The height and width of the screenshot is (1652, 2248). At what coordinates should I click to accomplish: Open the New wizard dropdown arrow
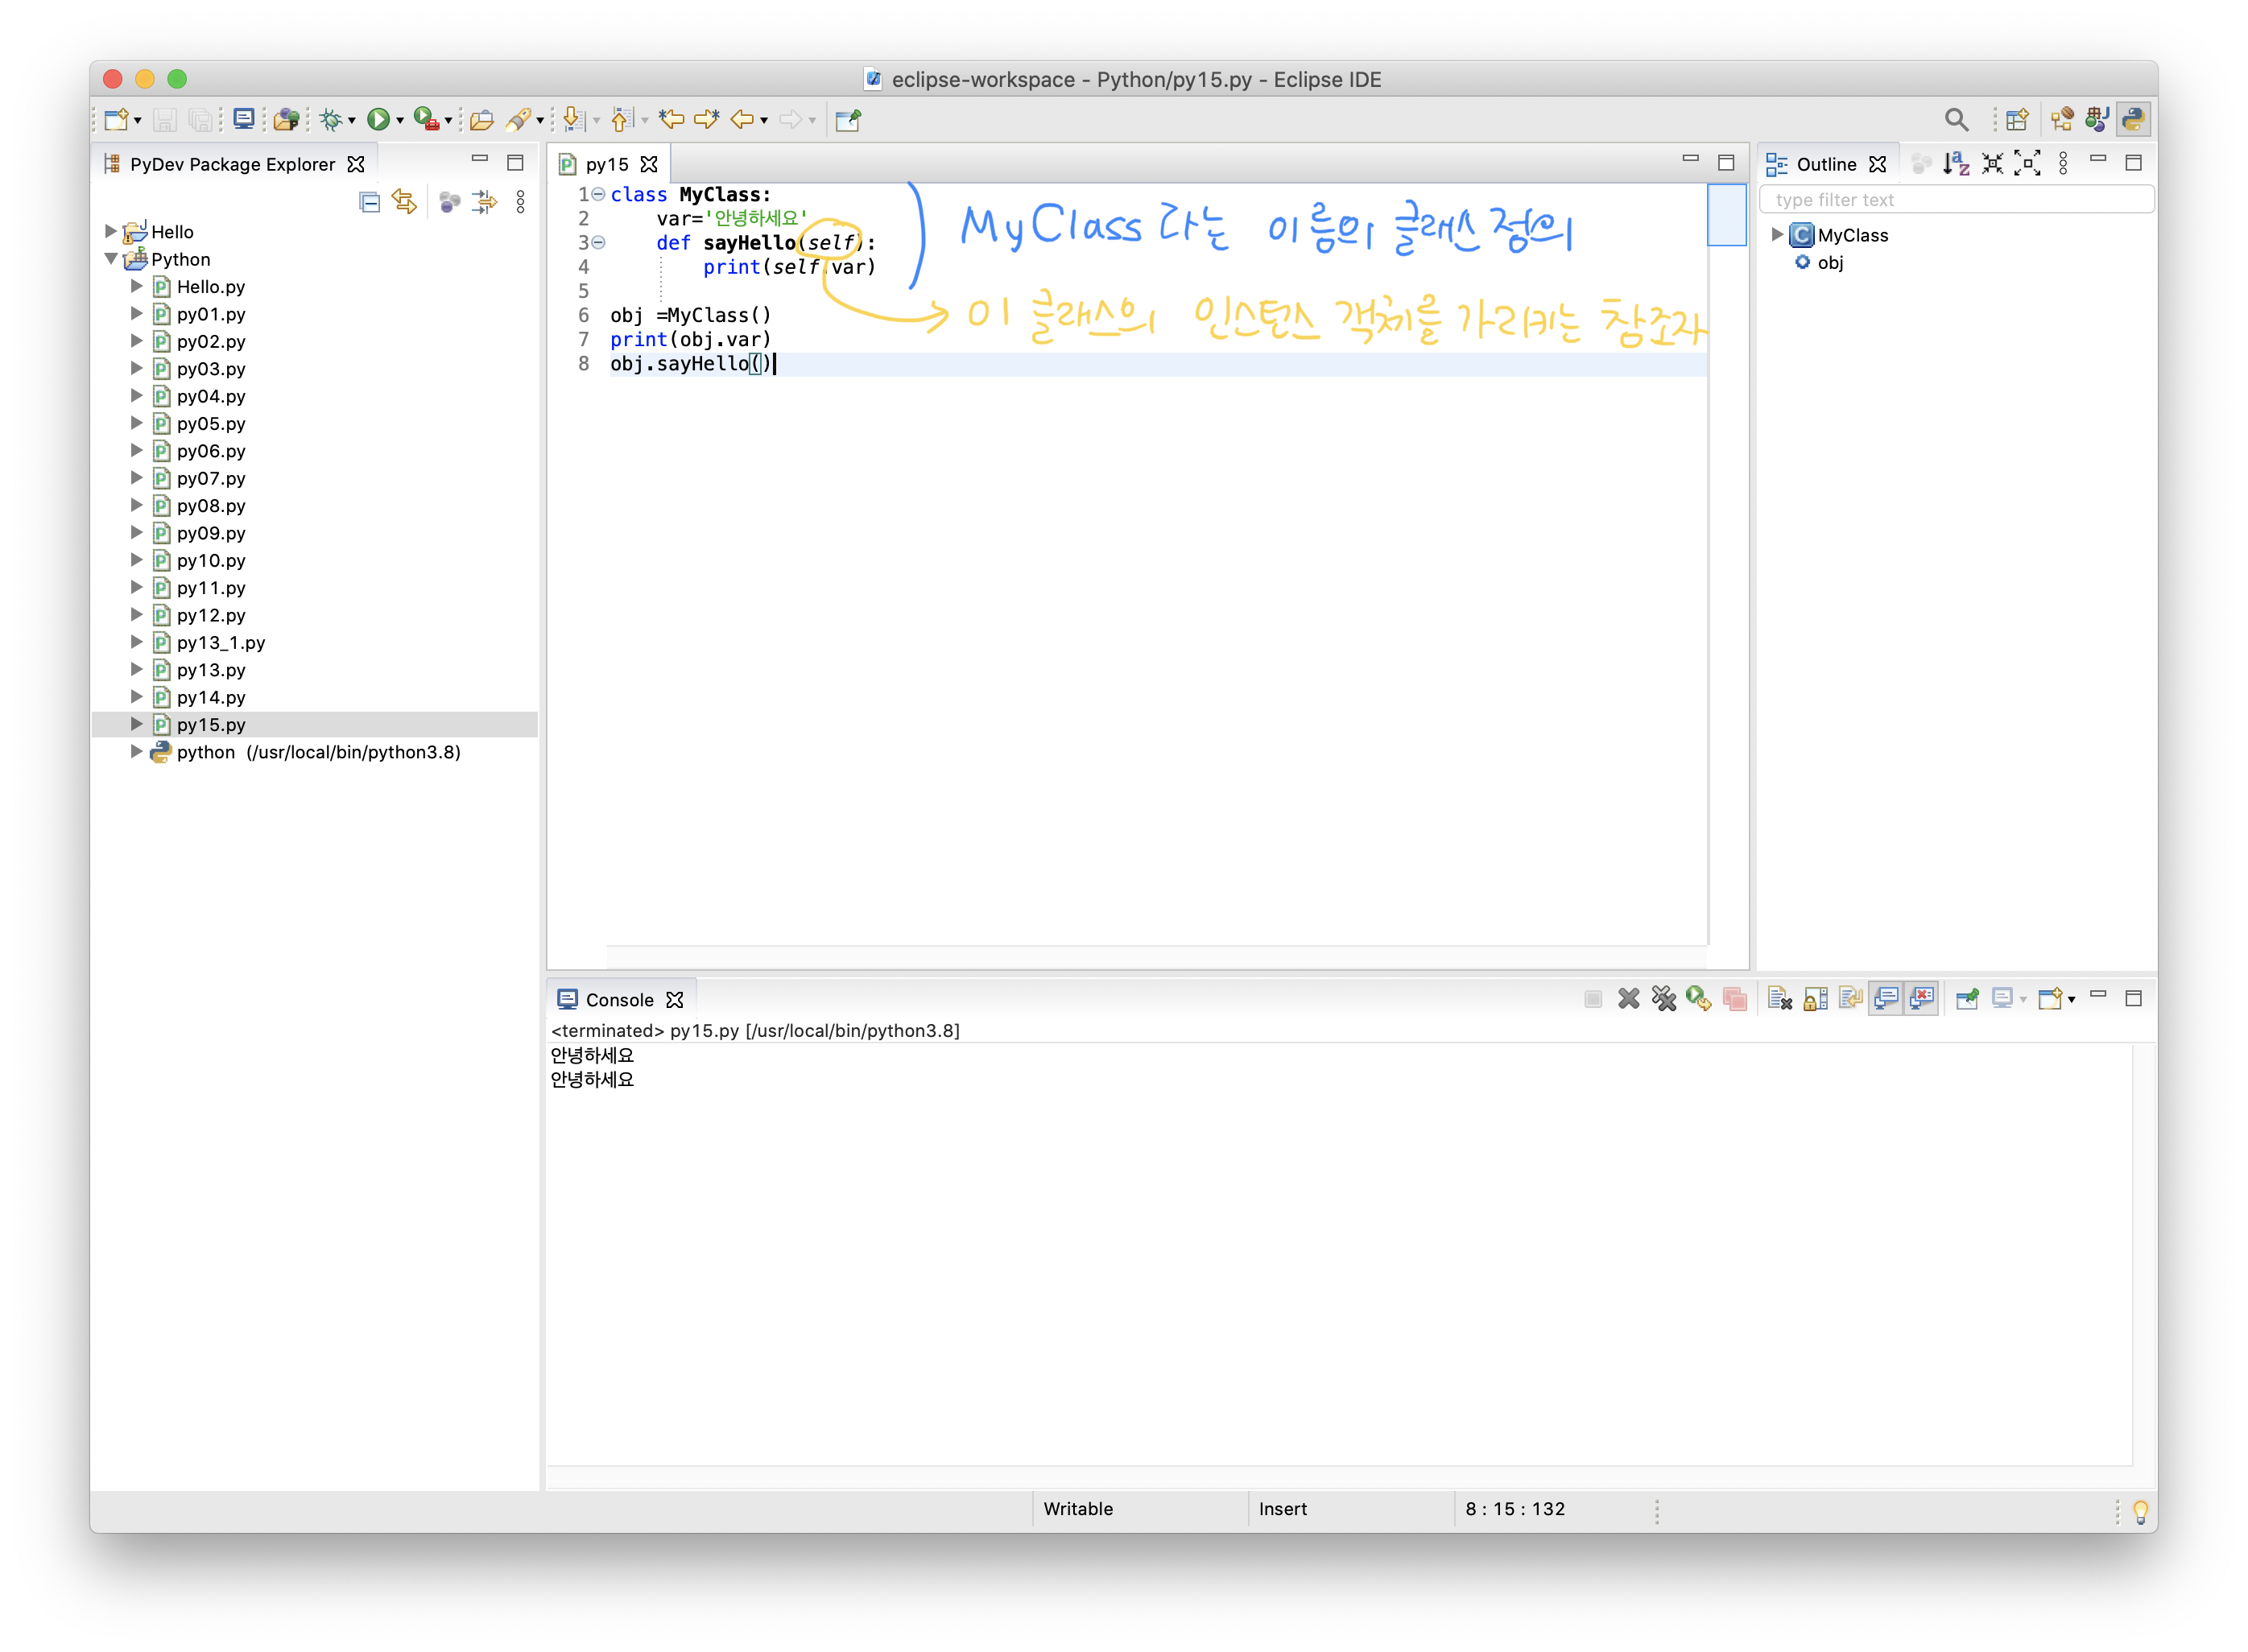[138, 121]
